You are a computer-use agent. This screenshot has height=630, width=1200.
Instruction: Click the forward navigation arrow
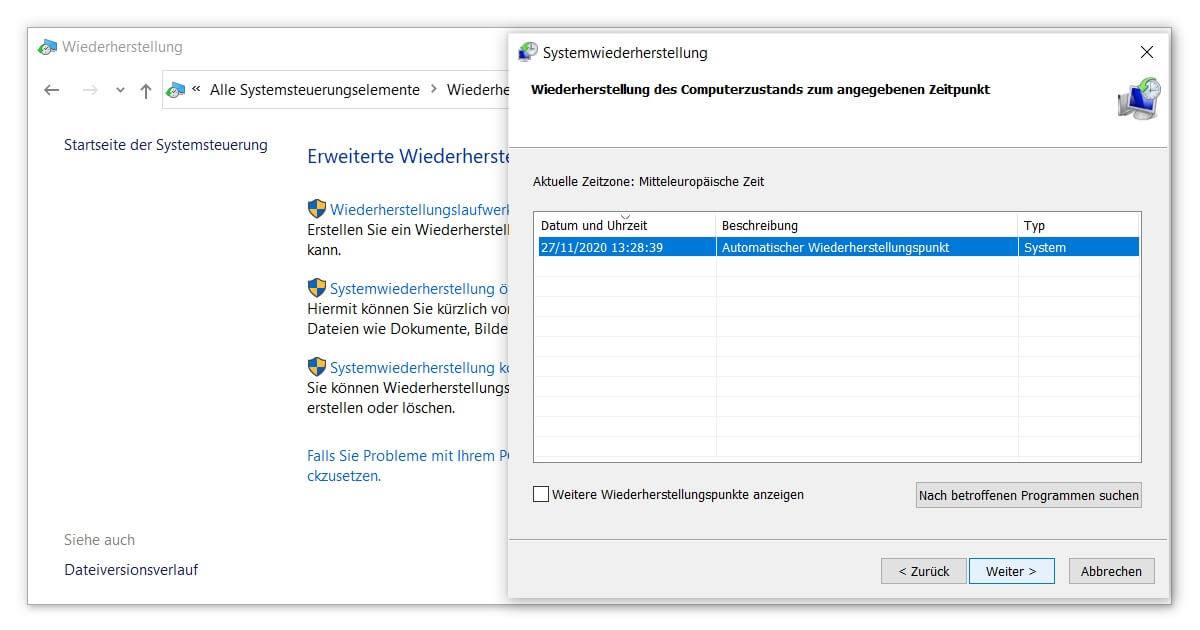pyautogui.click(x=89, y=90)
